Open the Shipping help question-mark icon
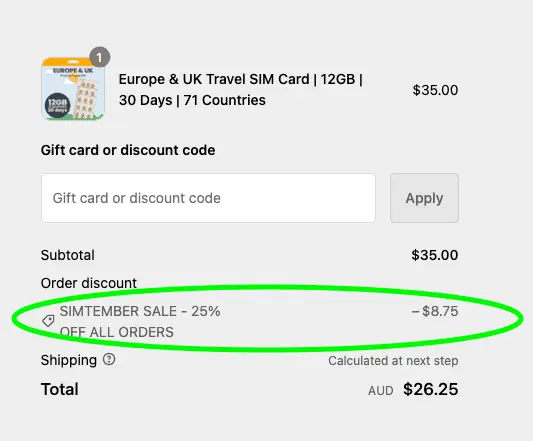Screen dimensions: 533x441 point(109,359)
